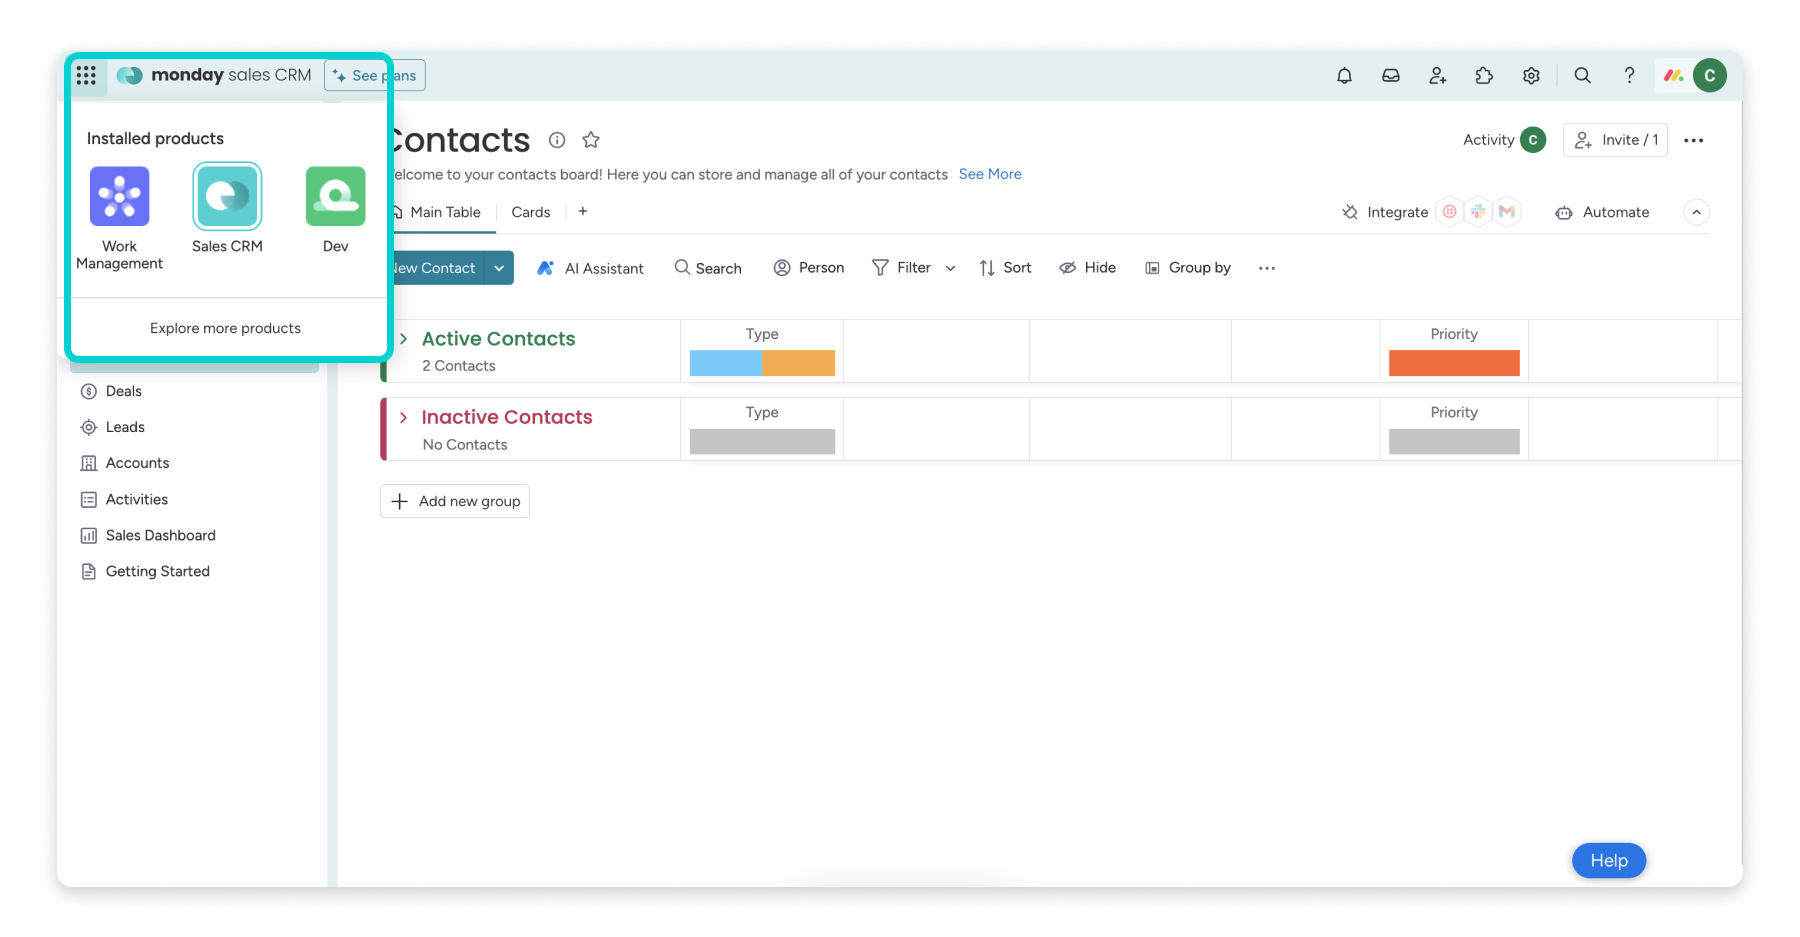Click Invite / 1 button
The width and height of the screenshot is (1800, 937).
pos(1616,140)
